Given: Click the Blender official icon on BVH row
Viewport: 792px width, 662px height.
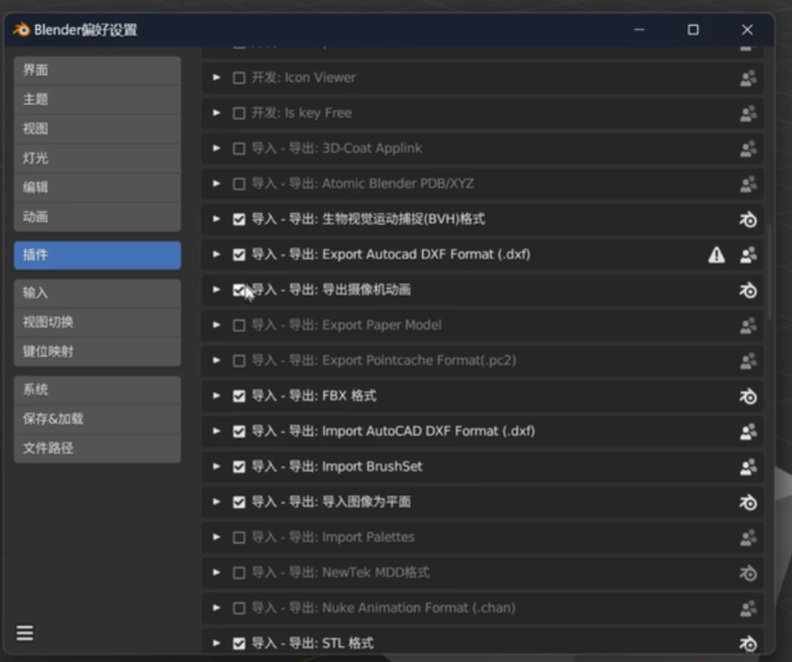Looking at the screenshot, I should tap(748, 219).
